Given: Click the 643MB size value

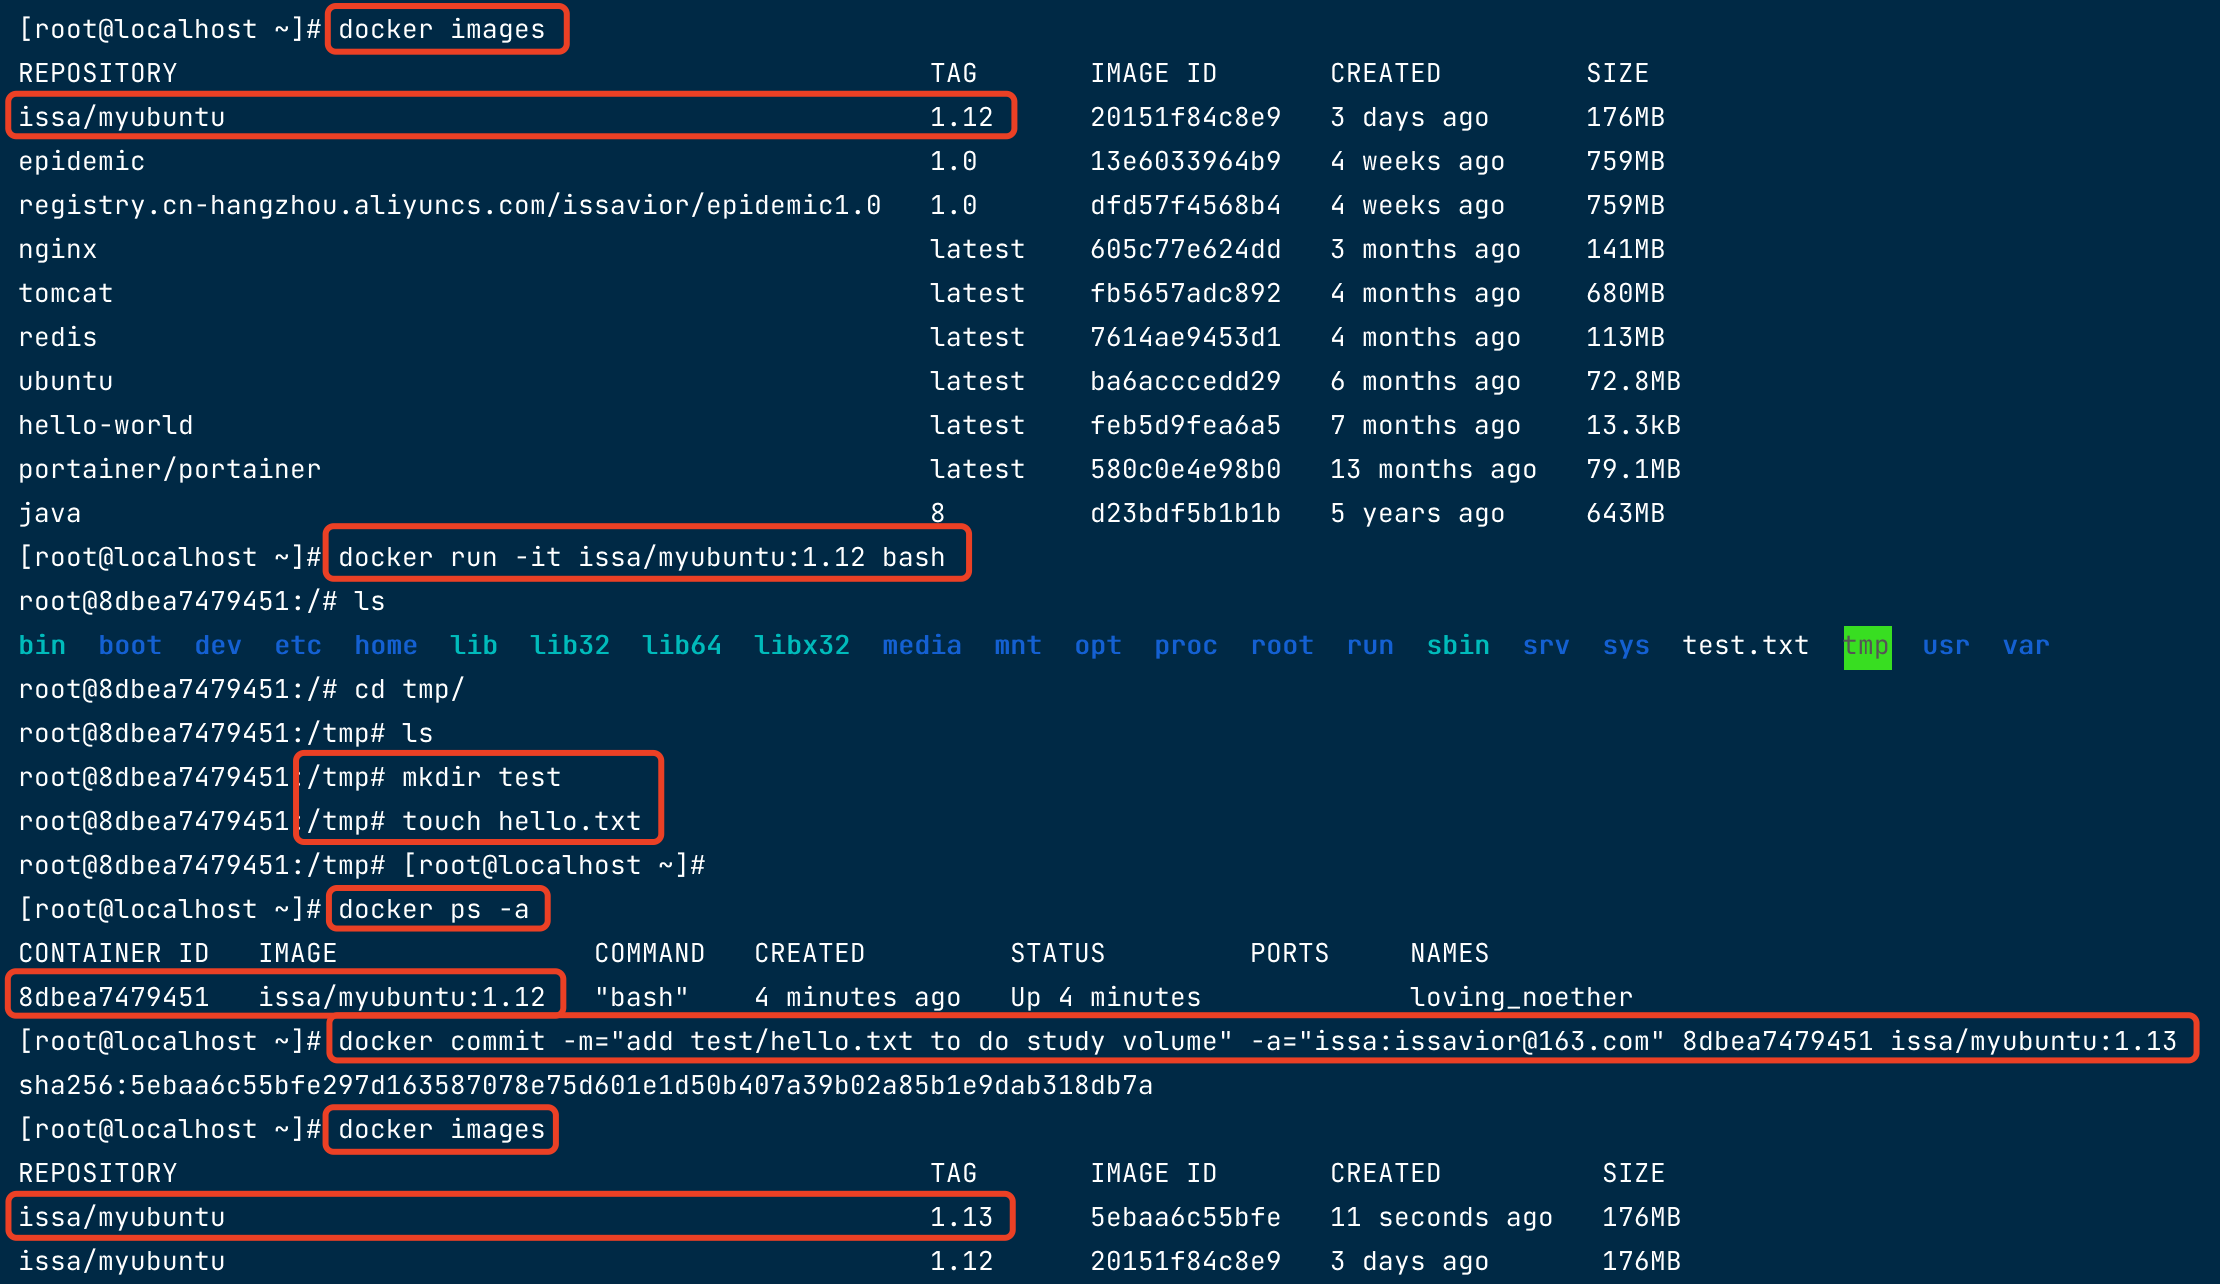Looking at the screenshot, I should pos(1625,513).
